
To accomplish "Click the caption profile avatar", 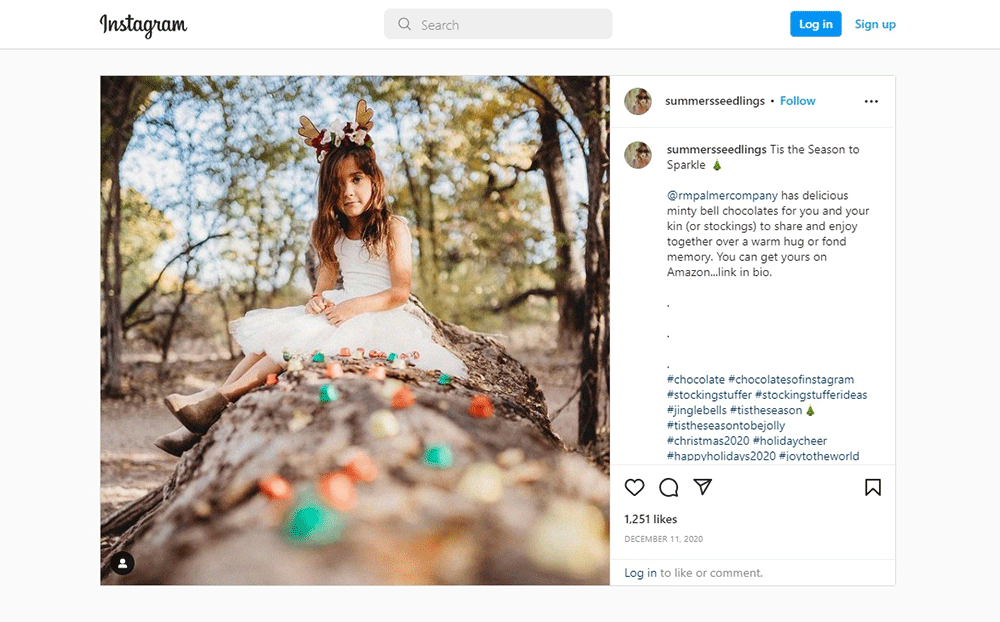I will [638, 155].
